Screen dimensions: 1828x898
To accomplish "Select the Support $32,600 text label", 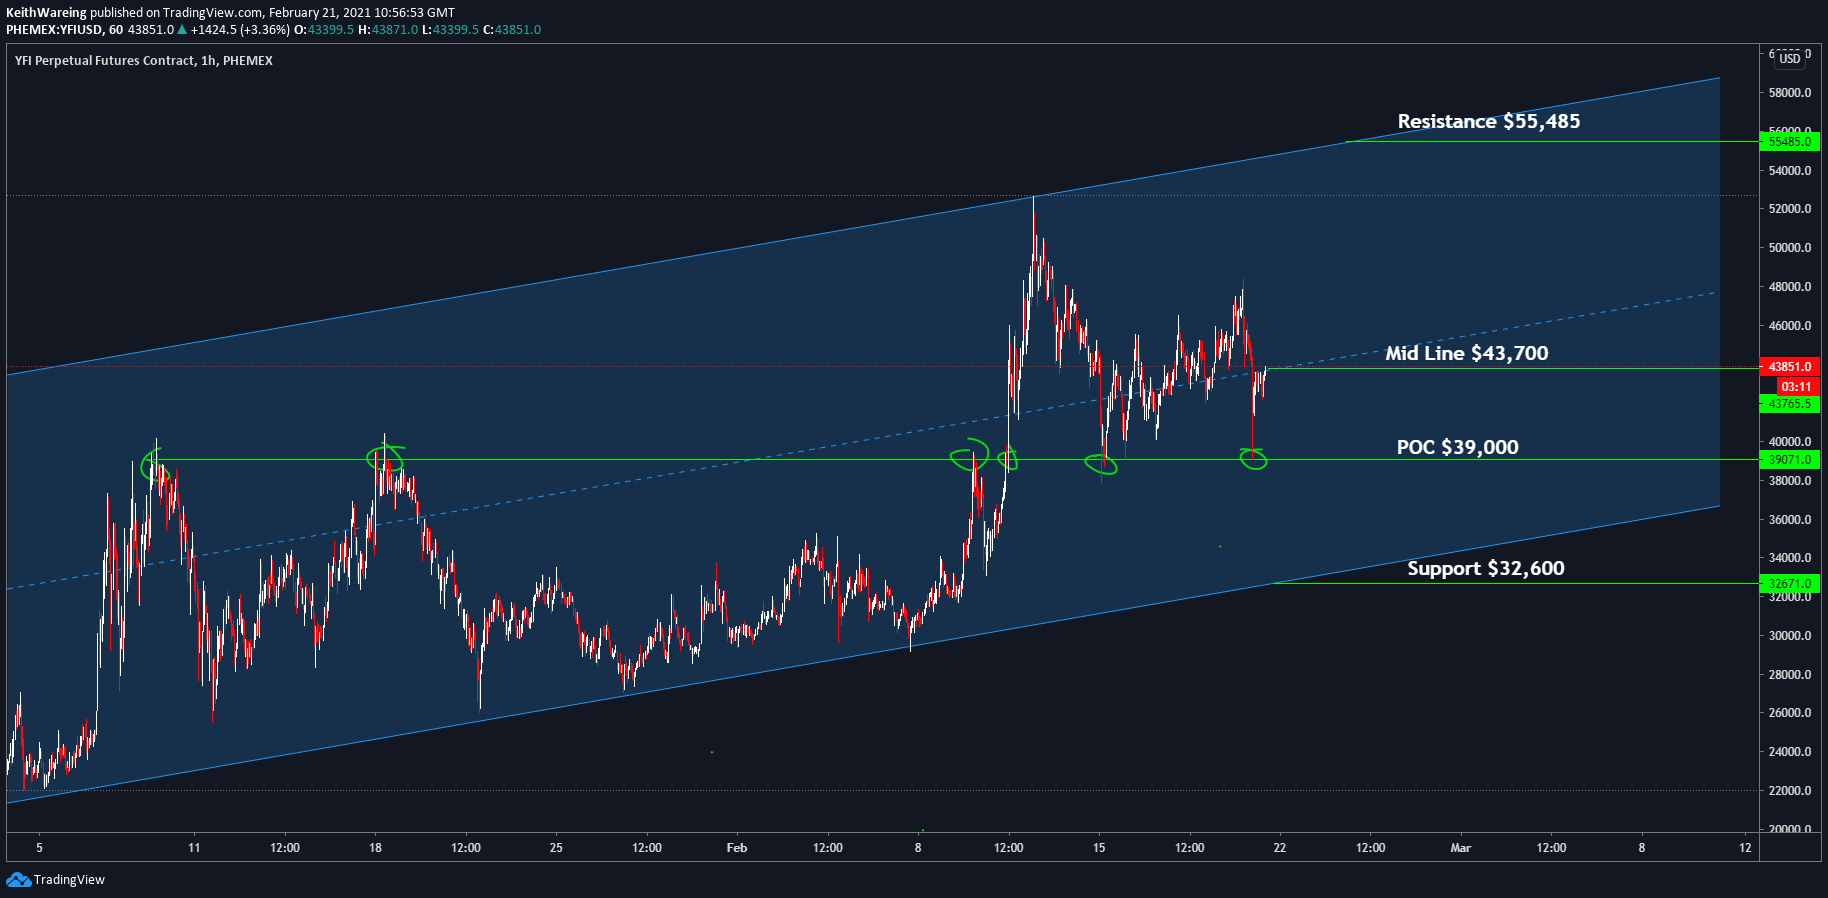I will 1485,568.
